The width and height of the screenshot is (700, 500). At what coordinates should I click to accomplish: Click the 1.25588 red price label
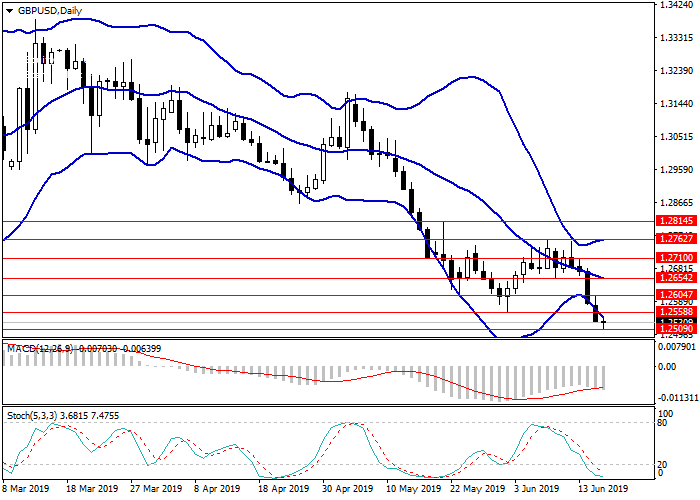click(676, 312)
